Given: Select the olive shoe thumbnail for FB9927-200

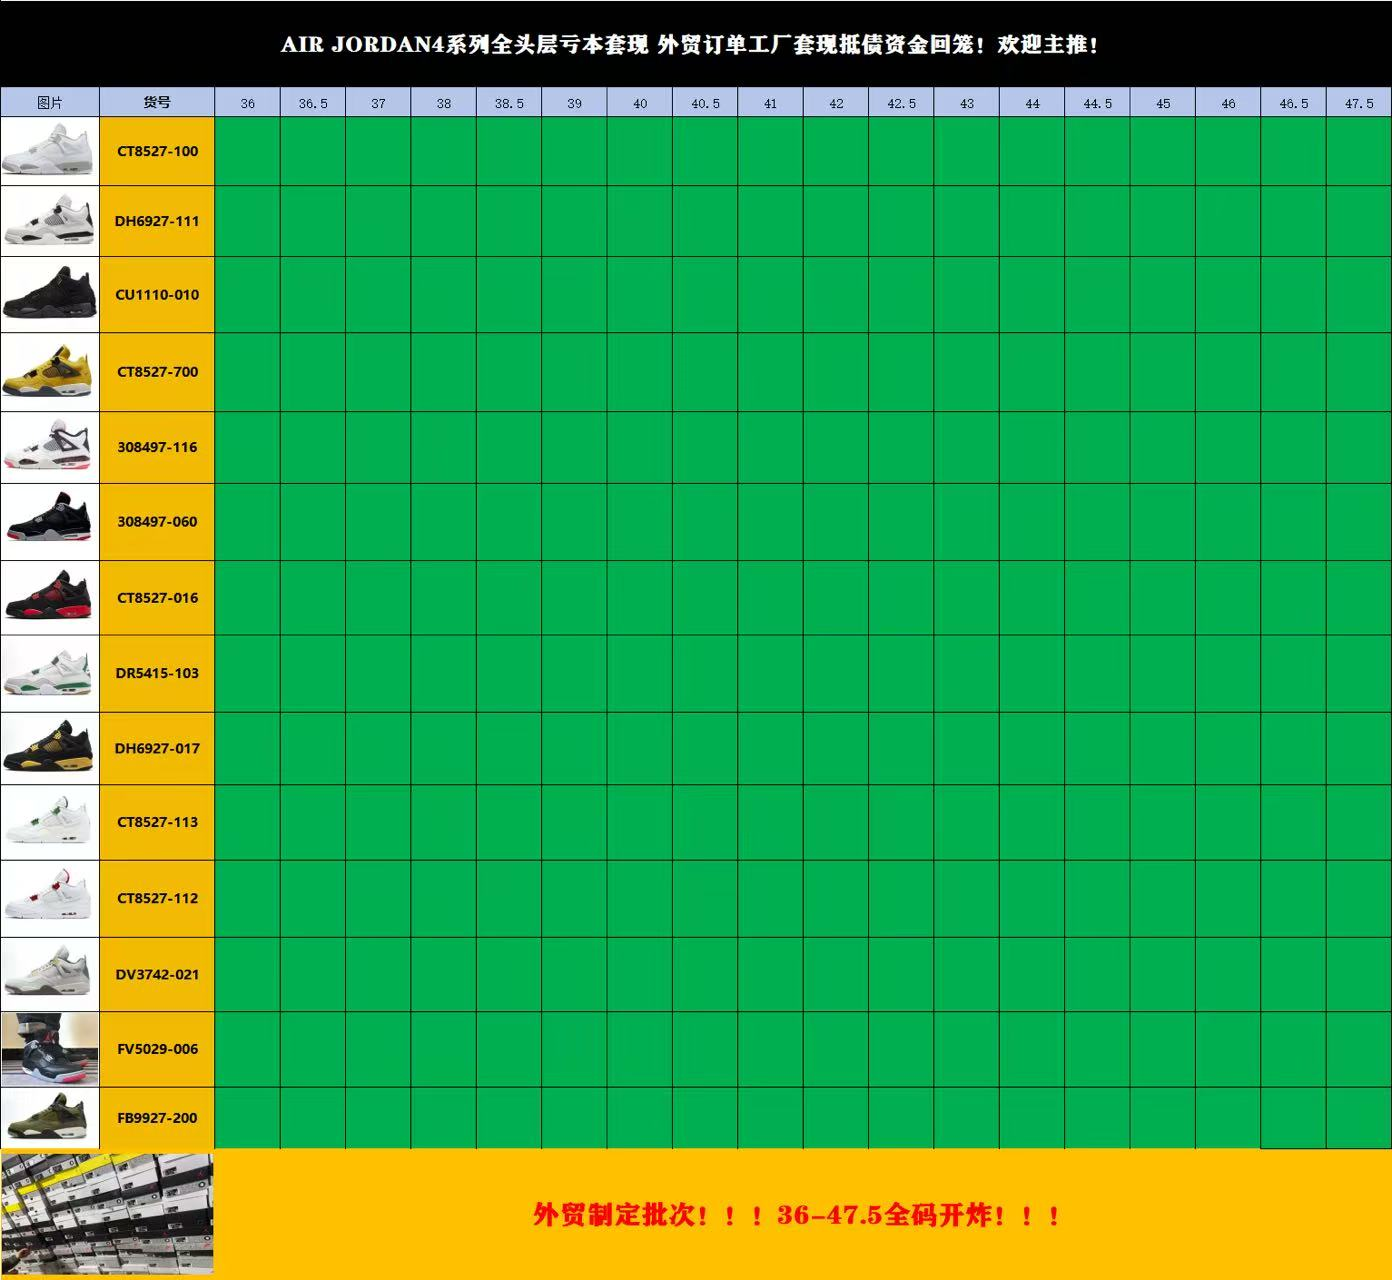Looking at the screenshot, I should tap(49, 1118).
